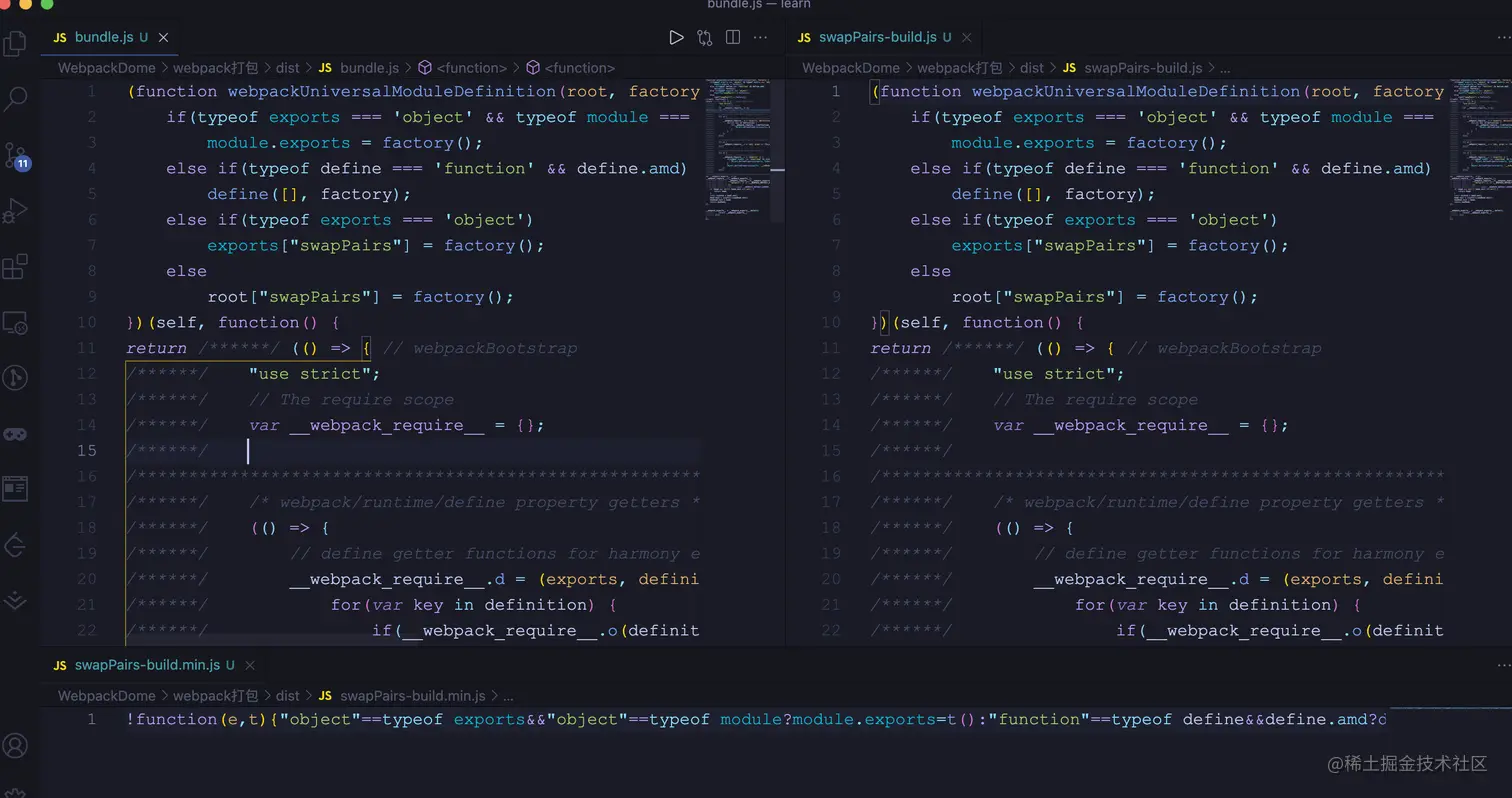Open More Actions for swapPairs-build.min.js group

1503,665
